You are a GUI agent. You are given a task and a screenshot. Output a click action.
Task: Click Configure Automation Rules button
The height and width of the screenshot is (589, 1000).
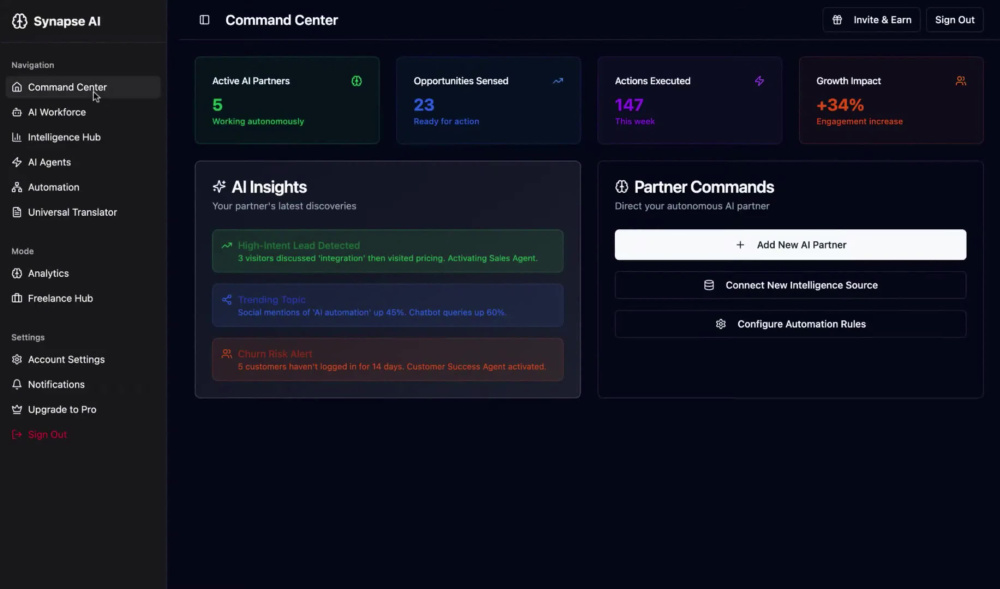(790, 324)
